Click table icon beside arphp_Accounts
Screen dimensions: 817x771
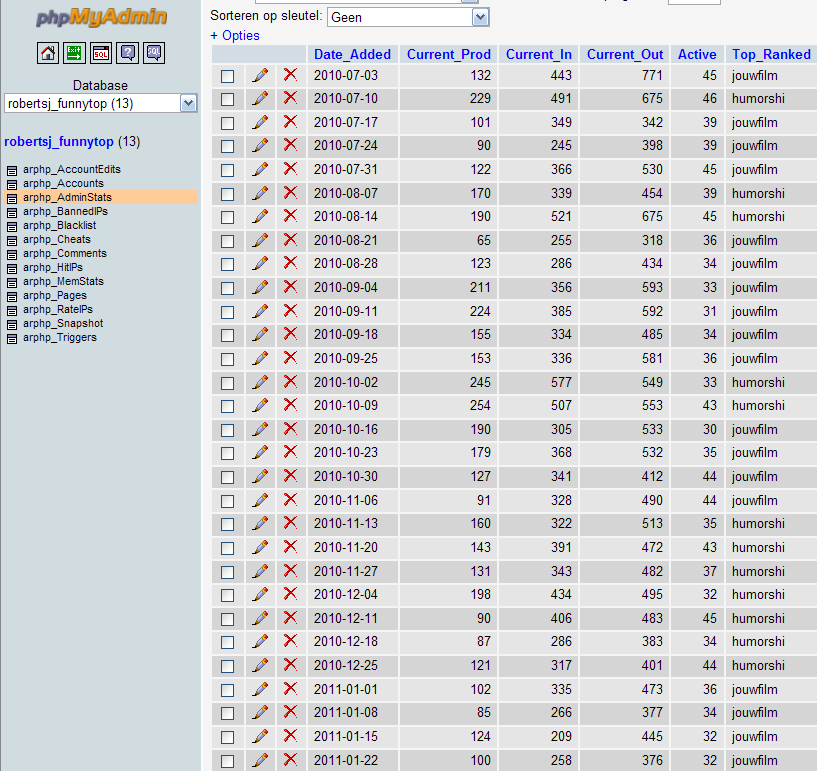[x=12, y=184]
